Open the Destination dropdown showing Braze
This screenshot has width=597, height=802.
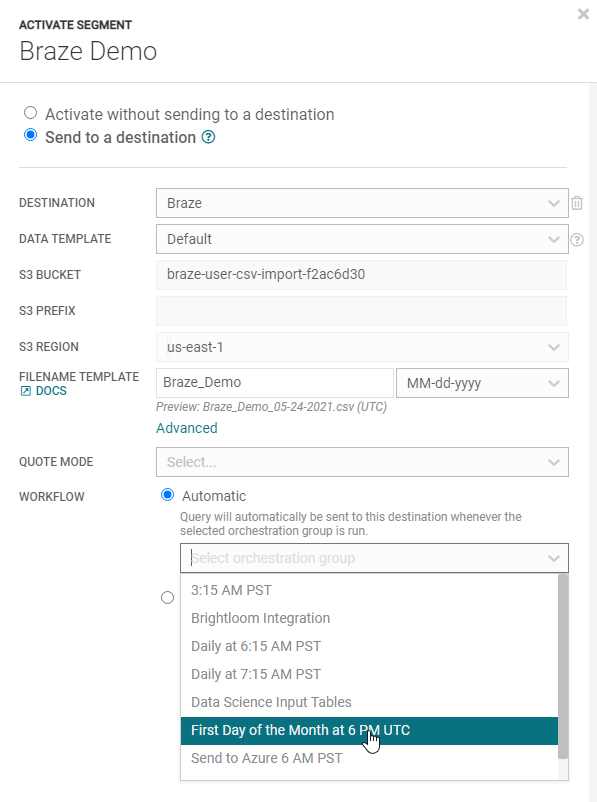tap(362, 203)
